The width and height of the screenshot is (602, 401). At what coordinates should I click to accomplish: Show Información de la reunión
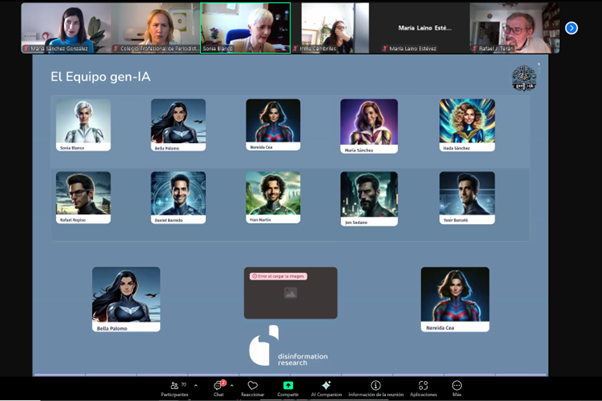375,386
